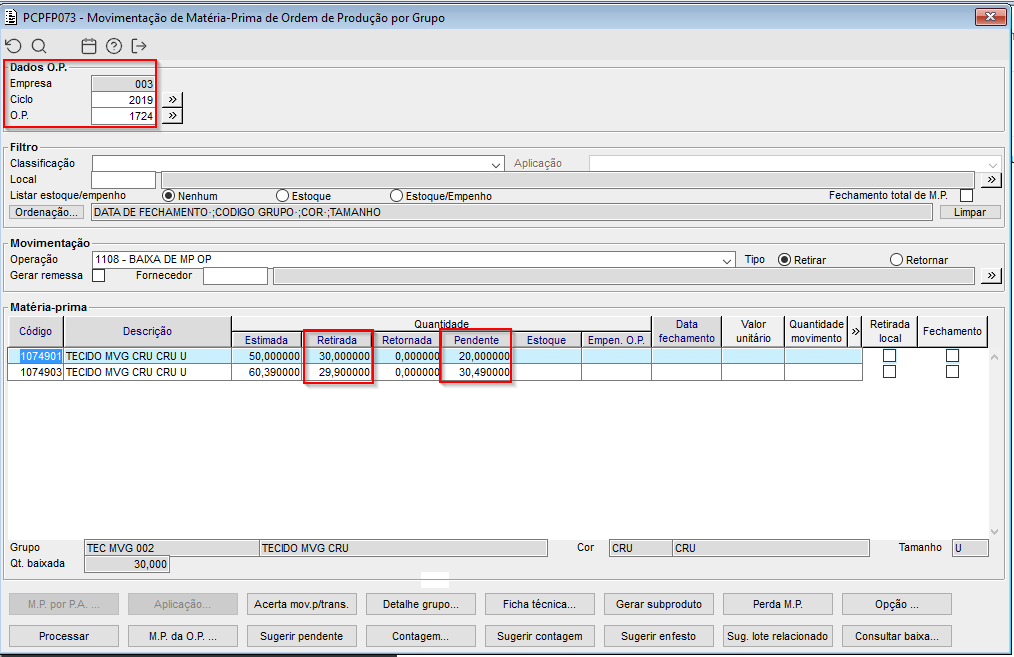Screen dimensions: 1014x657
Task: Open the Operação dropdown 1108 - BAIXA DE MP OP
Action: click(x=727, y=260)
